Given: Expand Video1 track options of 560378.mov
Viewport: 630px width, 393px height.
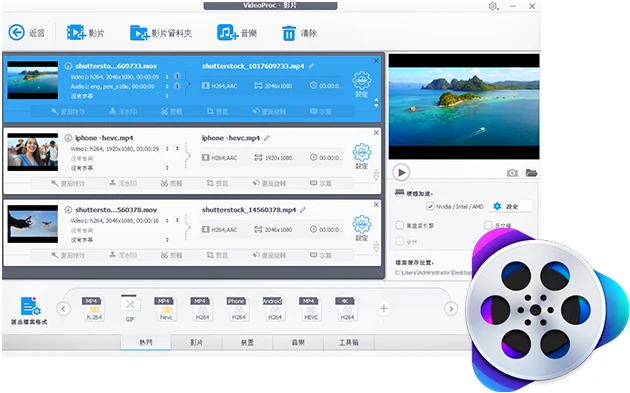Looking at the screenshot, I should click(167, 220).
